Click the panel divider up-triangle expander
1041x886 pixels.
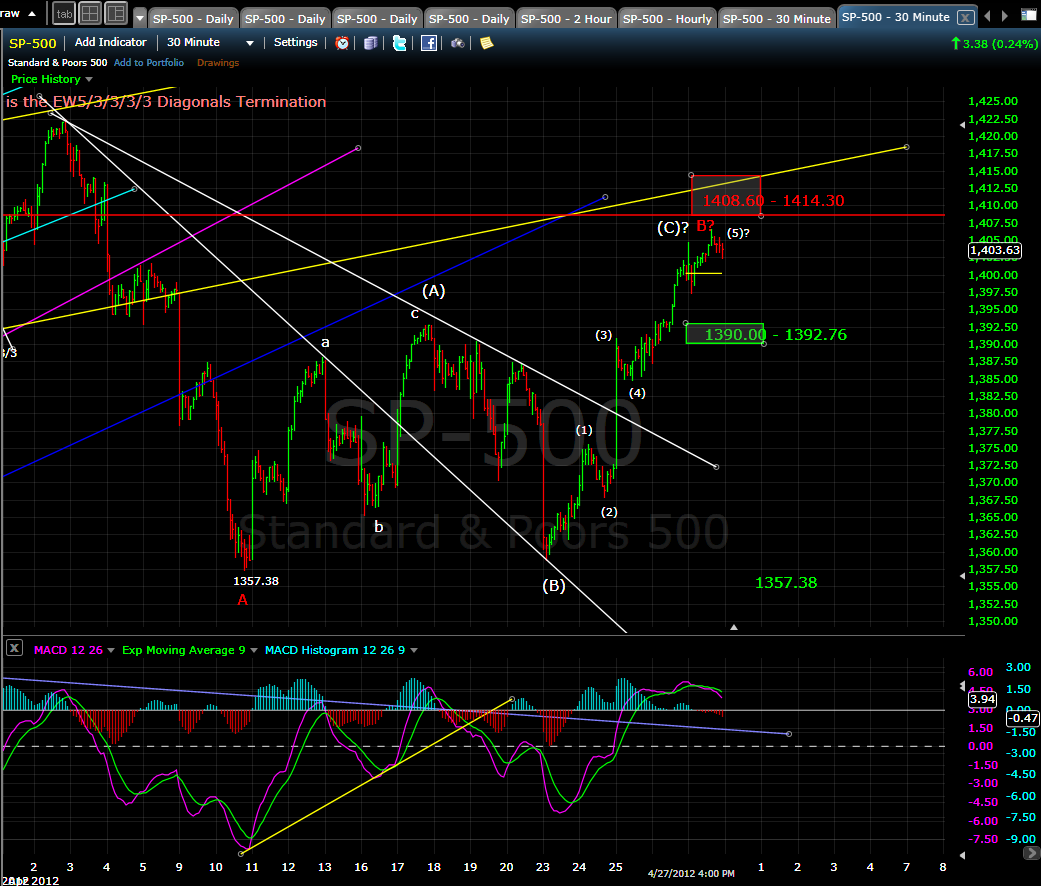pos(734,627)
